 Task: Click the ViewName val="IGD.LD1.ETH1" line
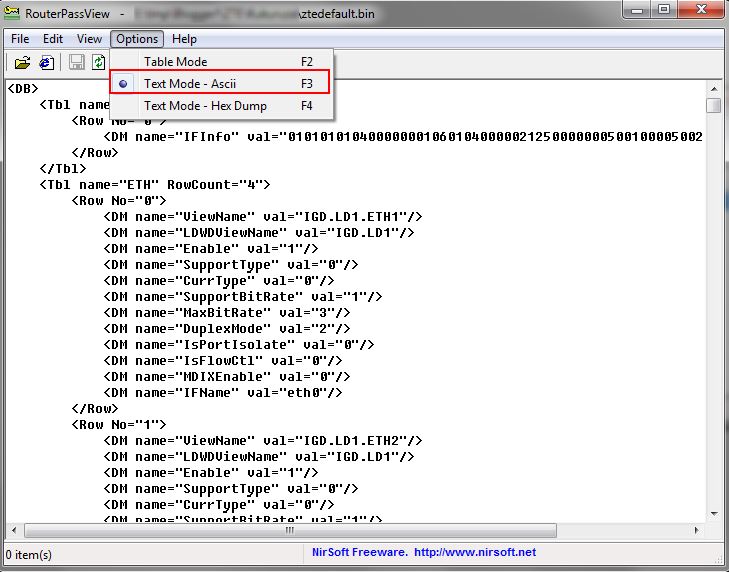coord(263,217)
